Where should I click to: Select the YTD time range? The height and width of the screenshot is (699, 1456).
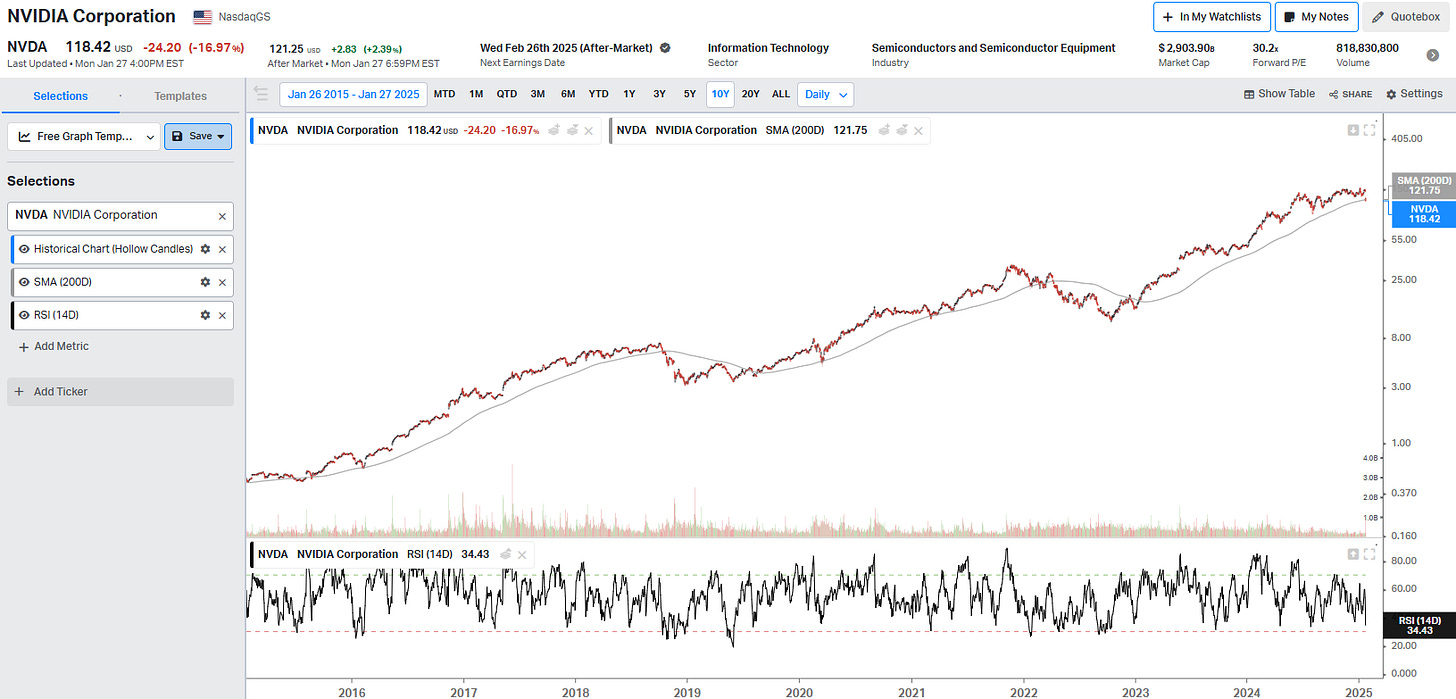pos(598,94)
